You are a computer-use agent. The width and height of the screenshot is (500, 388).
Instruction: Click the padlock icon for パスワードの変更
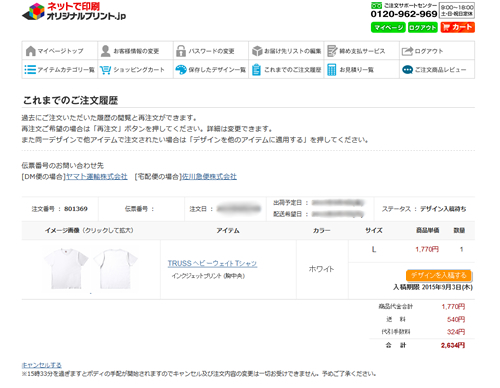coord(181,51)
